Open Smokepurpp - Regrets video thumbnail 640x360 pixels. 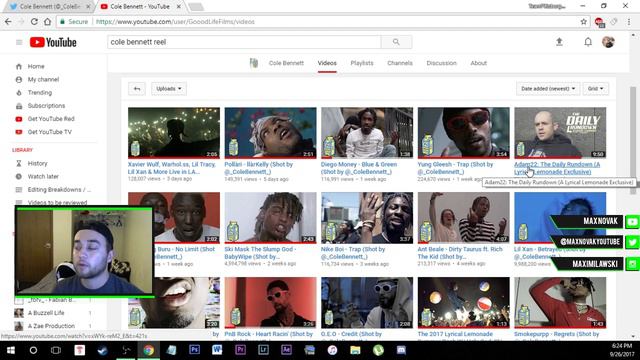pyautogui.click(x=560, y=302)
